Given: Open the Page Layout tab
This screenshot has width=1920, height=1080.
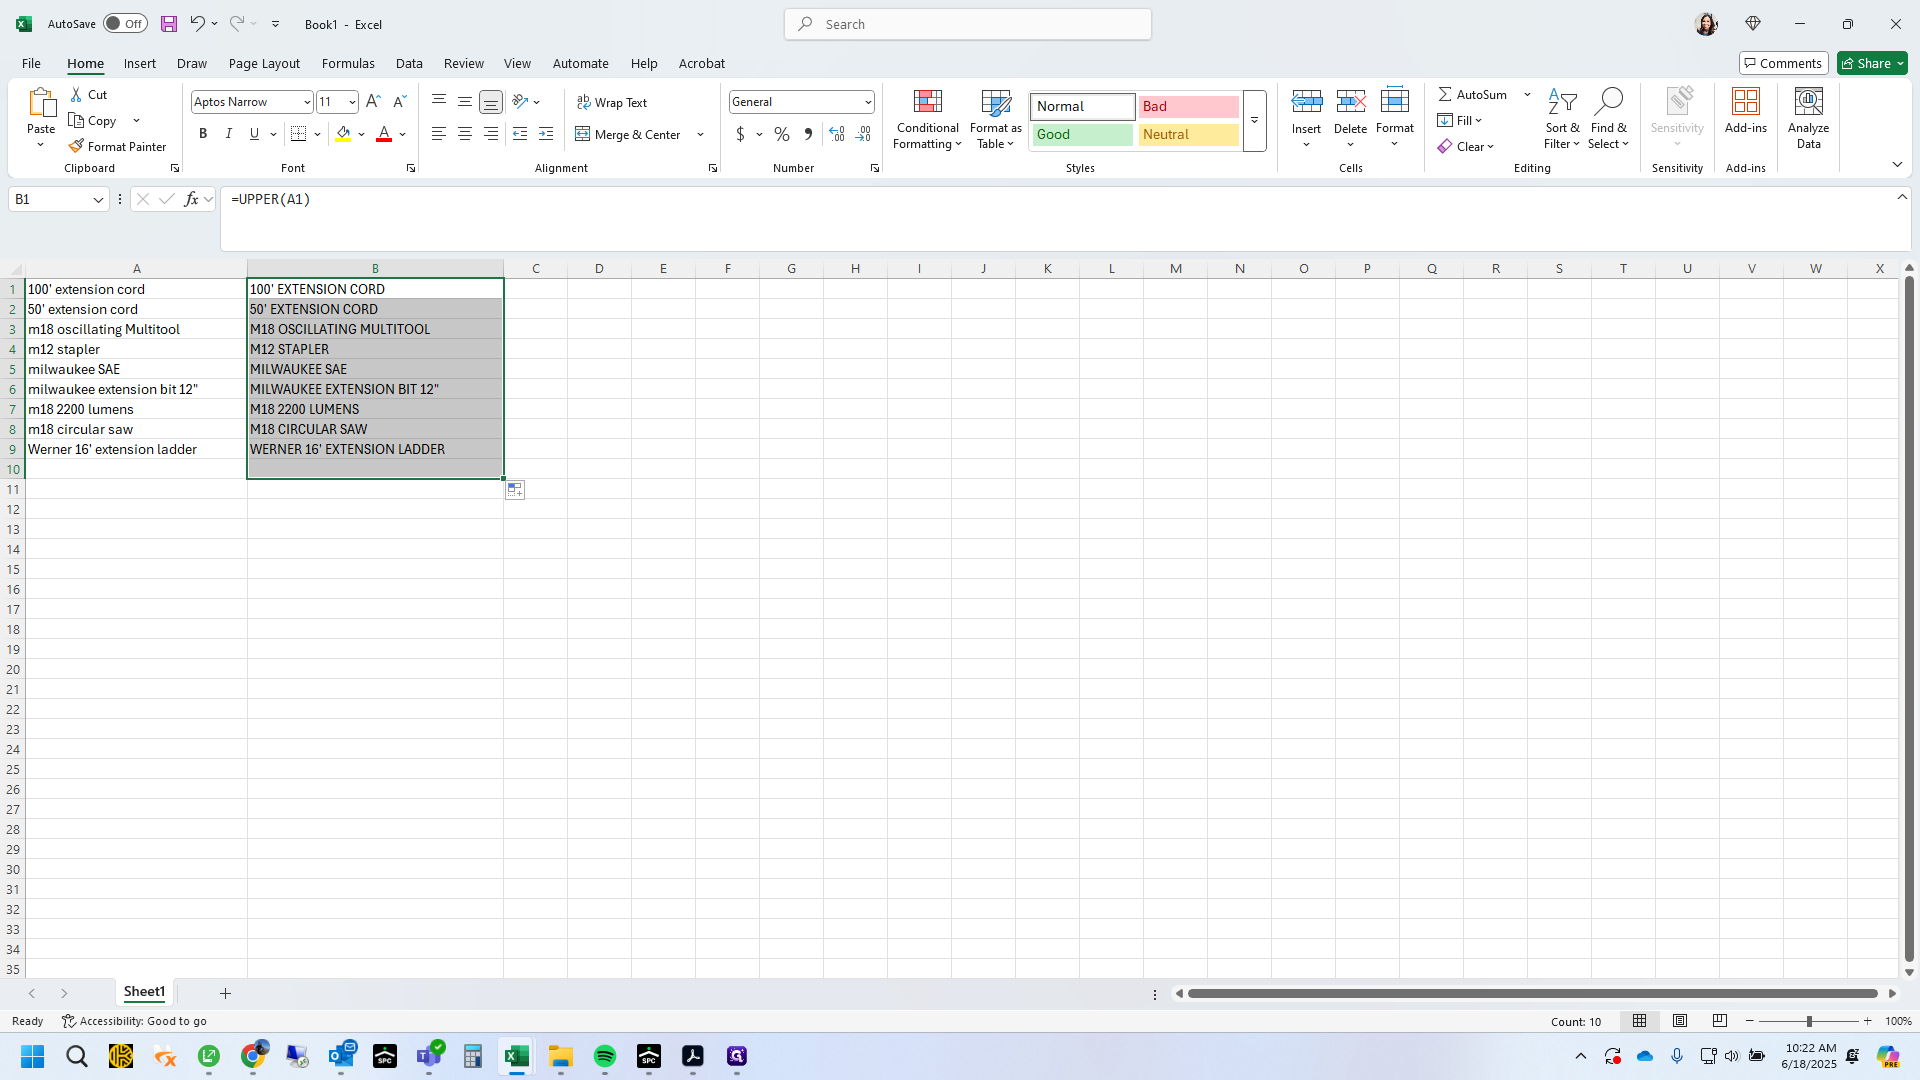Looking at the screenshot, I should [x=264, y=64].
